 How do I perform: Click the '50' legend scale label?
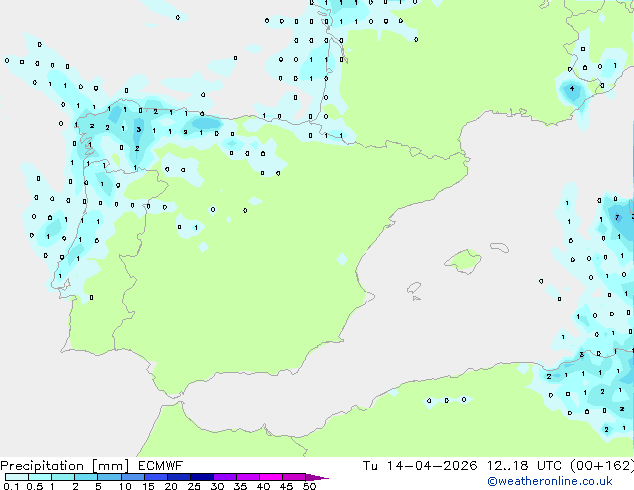point(309,486)
